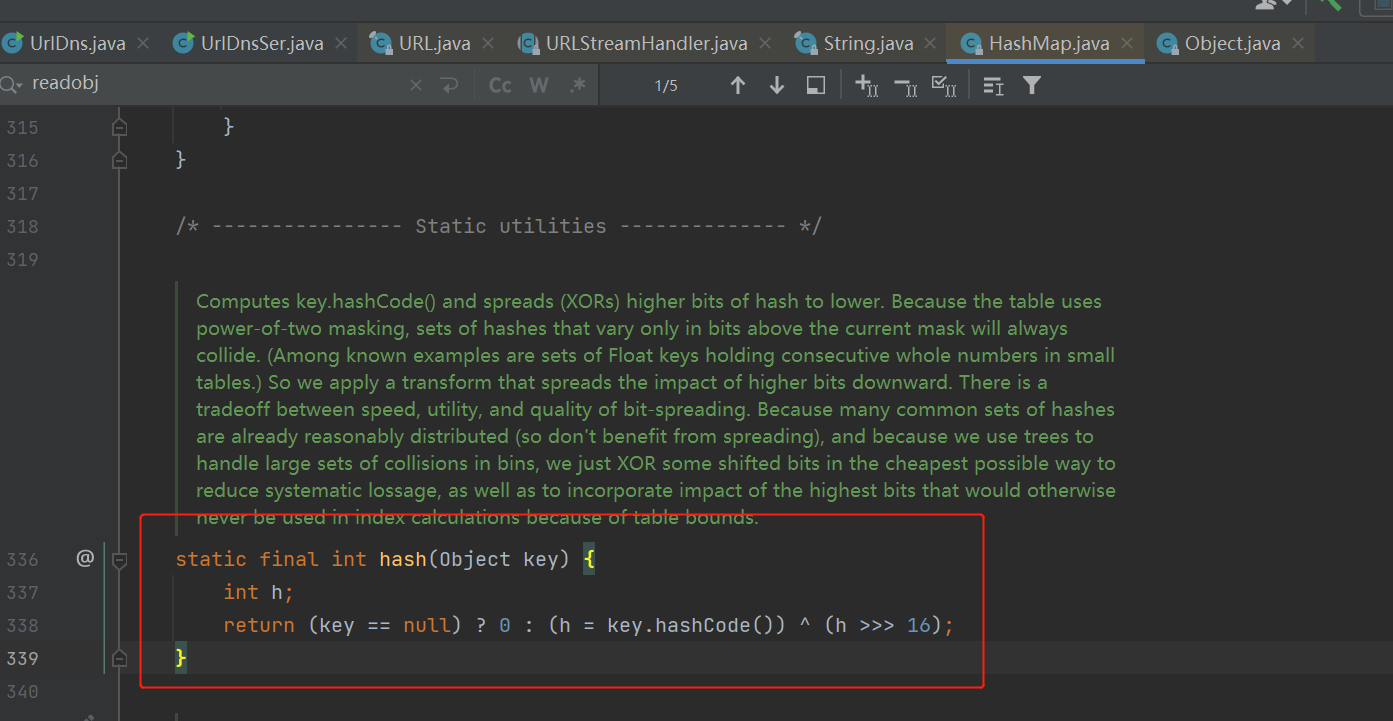Viewport: 1393px width, 721px height.
Task: Click line number 318 in gutter
Action: point(22,226)
